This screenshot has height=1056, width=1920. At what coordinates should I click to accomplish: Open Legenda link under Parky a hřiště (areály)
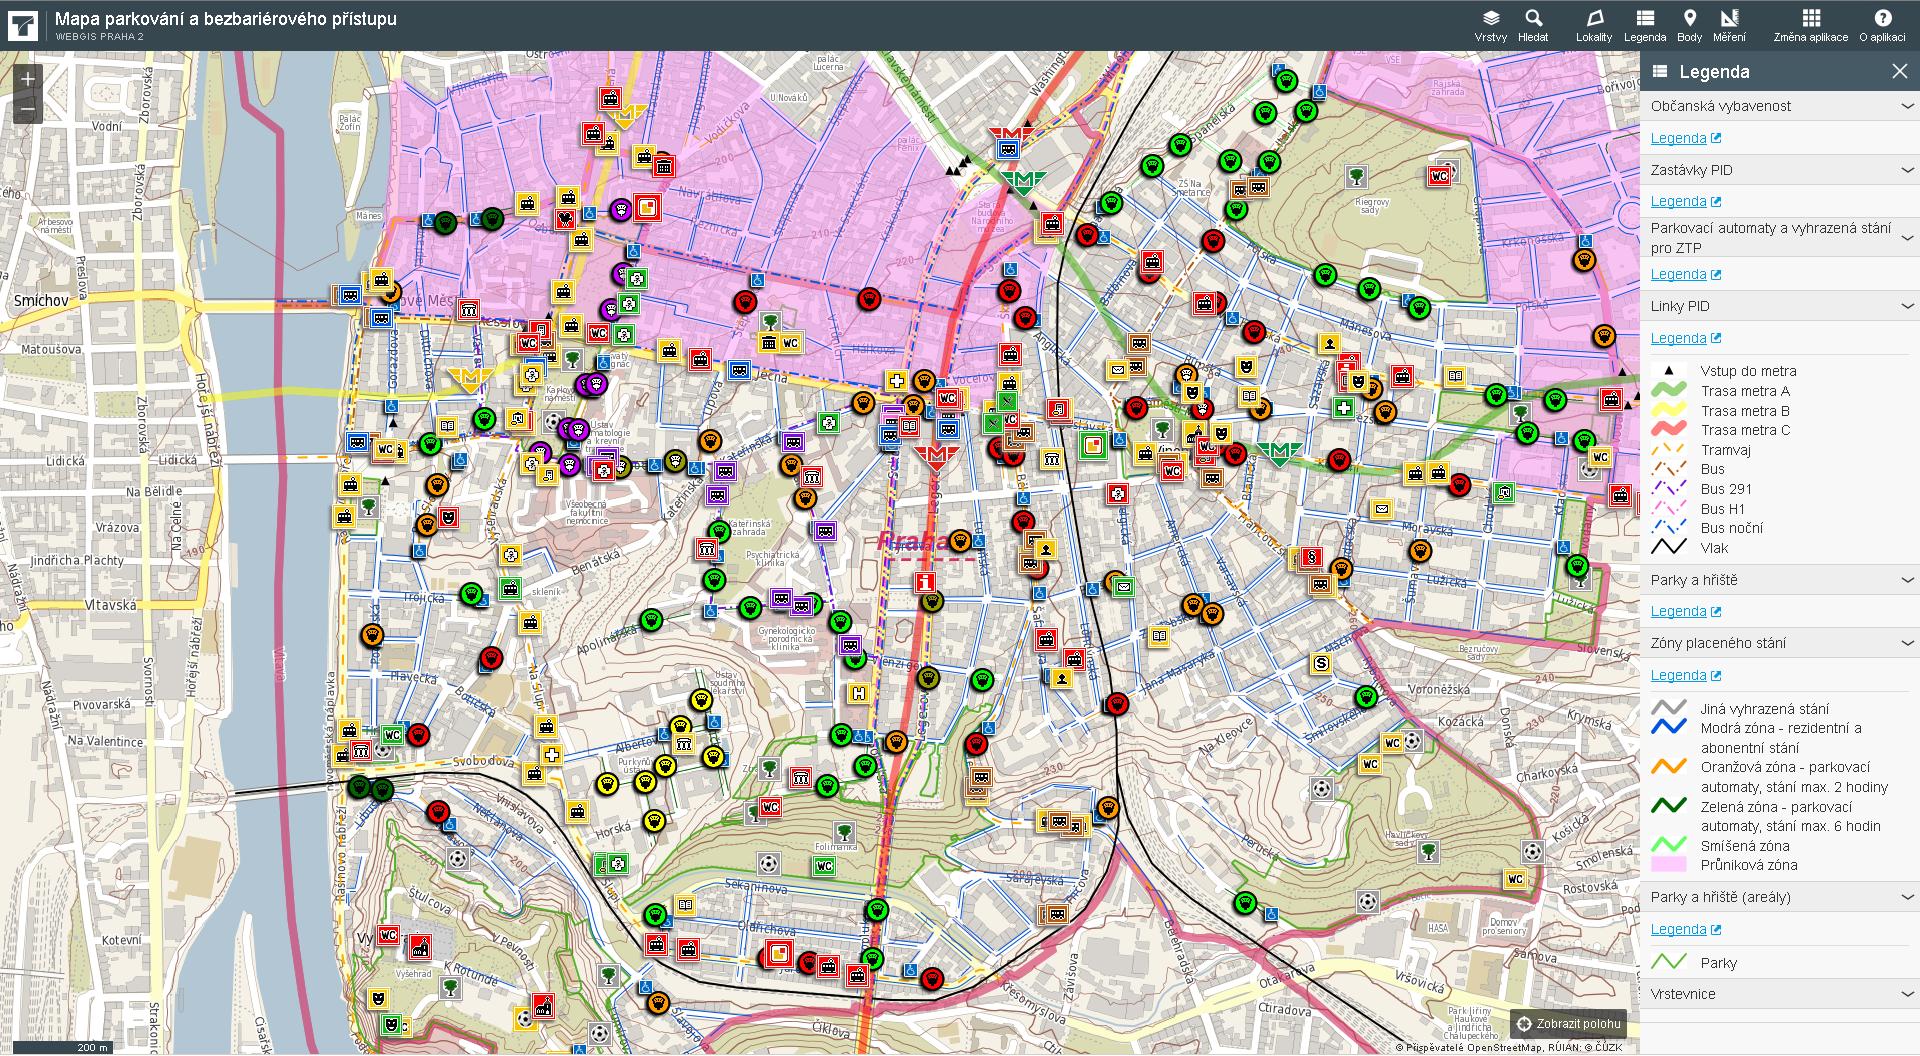click(x=1685, y=929)
